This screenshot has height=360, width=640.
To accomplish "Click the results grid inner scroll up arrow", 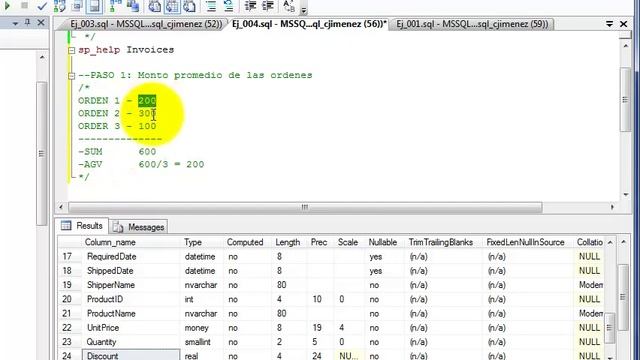I will pos(610,242).
